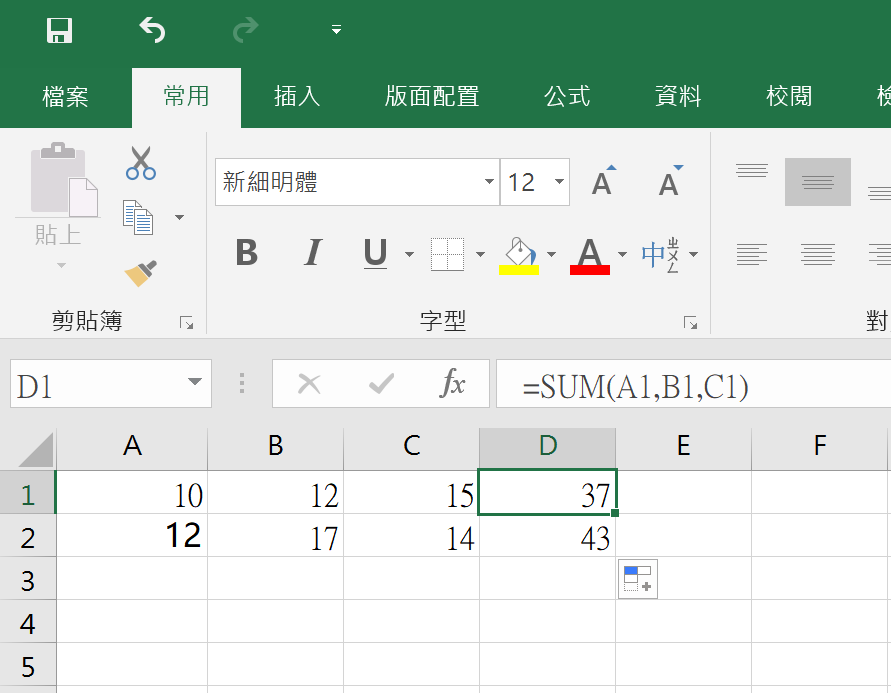Open the 字型 dialog launcher
Image resolution: width=891 pixels, height=693 pixels.
(x=690, y=322)
